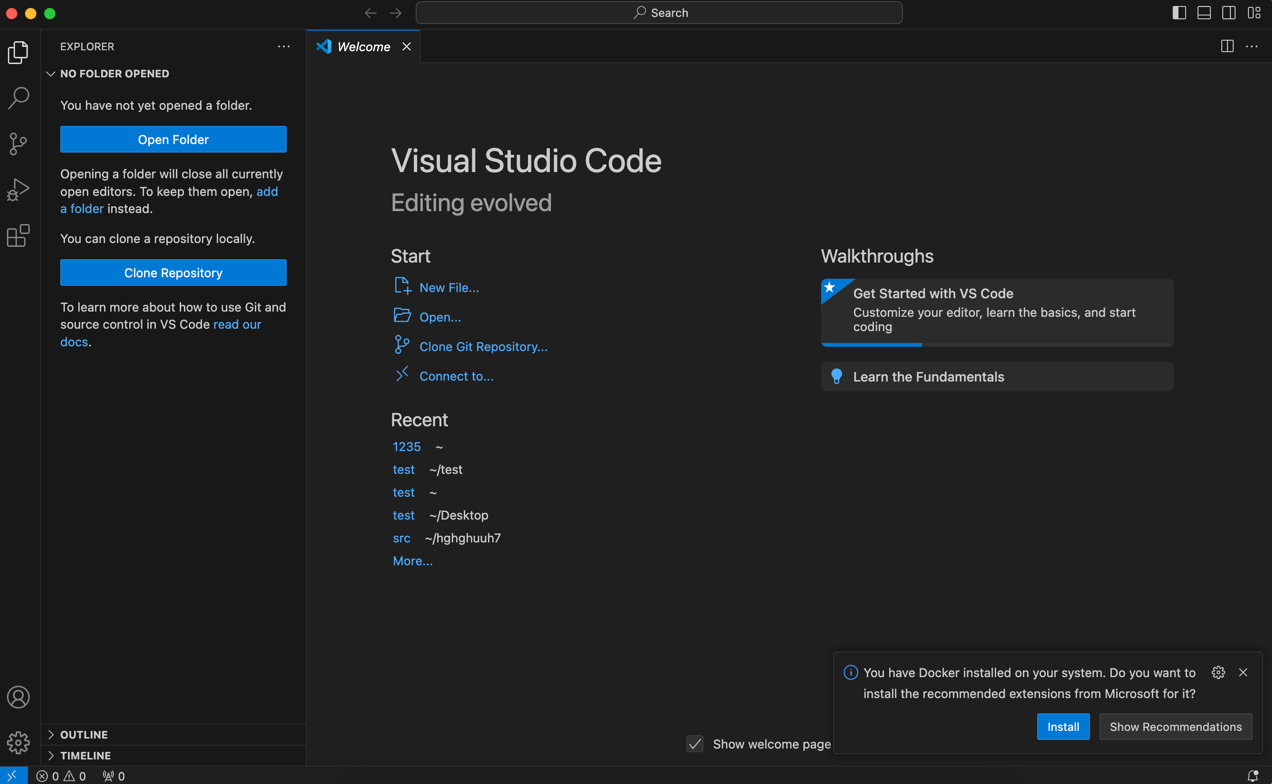The width and height of the screenshot is (1272, 784).
Task: Open Explorer views and more actions menu
Action: [x=284, y=47]
